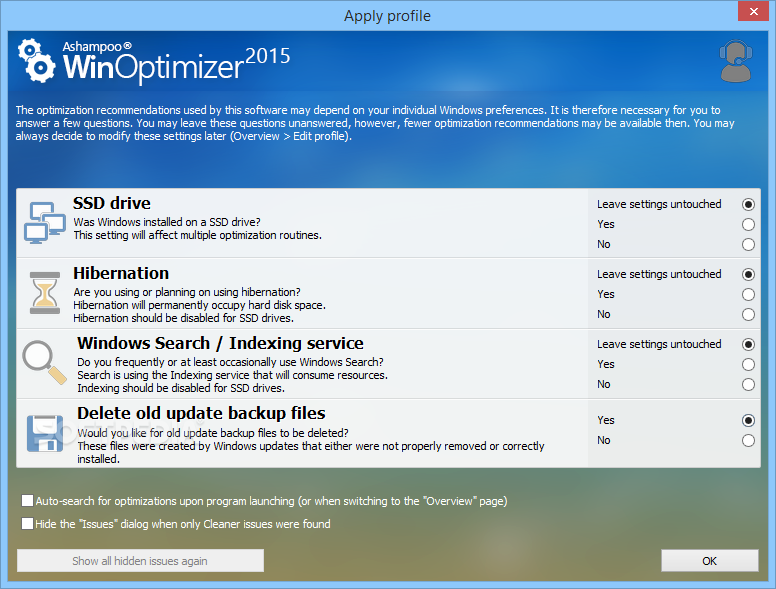Click the 'Show all hidden issues again' button
The height and width of the screenshot is (589, 776).
pos(140,561)
